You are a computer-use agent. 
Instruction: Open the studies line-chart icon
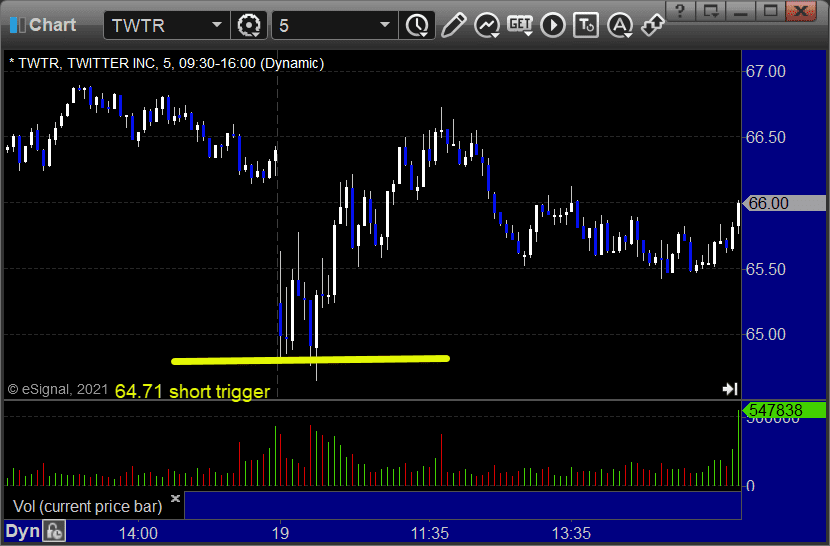(x=486, y=25)
